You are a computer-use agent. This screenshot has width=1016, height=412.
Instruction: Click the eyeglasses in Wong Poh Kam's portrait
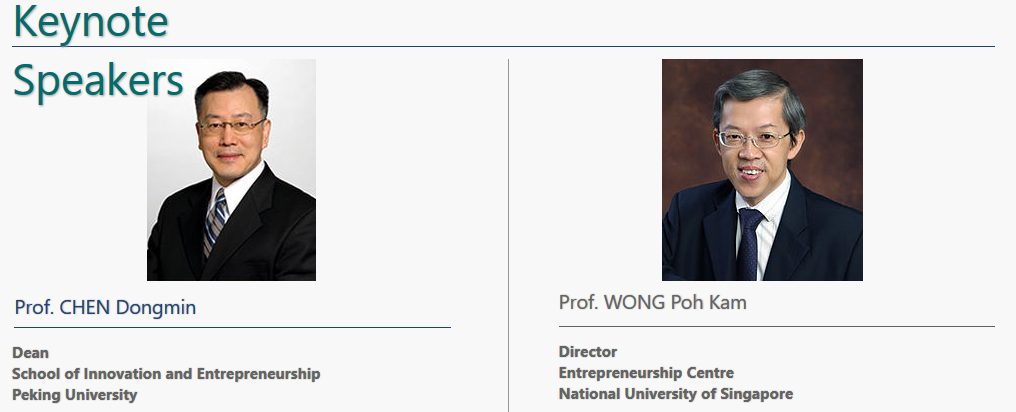click(x=754, y=139)
